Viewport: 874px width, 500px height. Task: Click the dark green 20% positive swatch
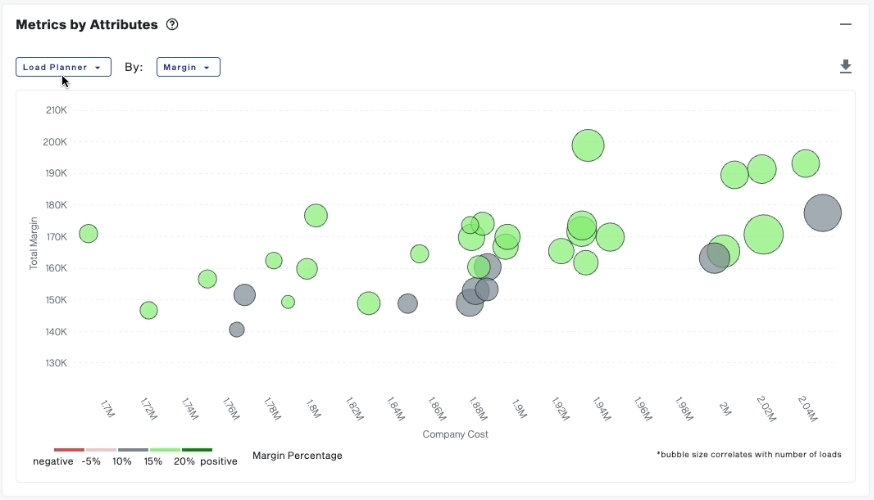coord(197,450)
